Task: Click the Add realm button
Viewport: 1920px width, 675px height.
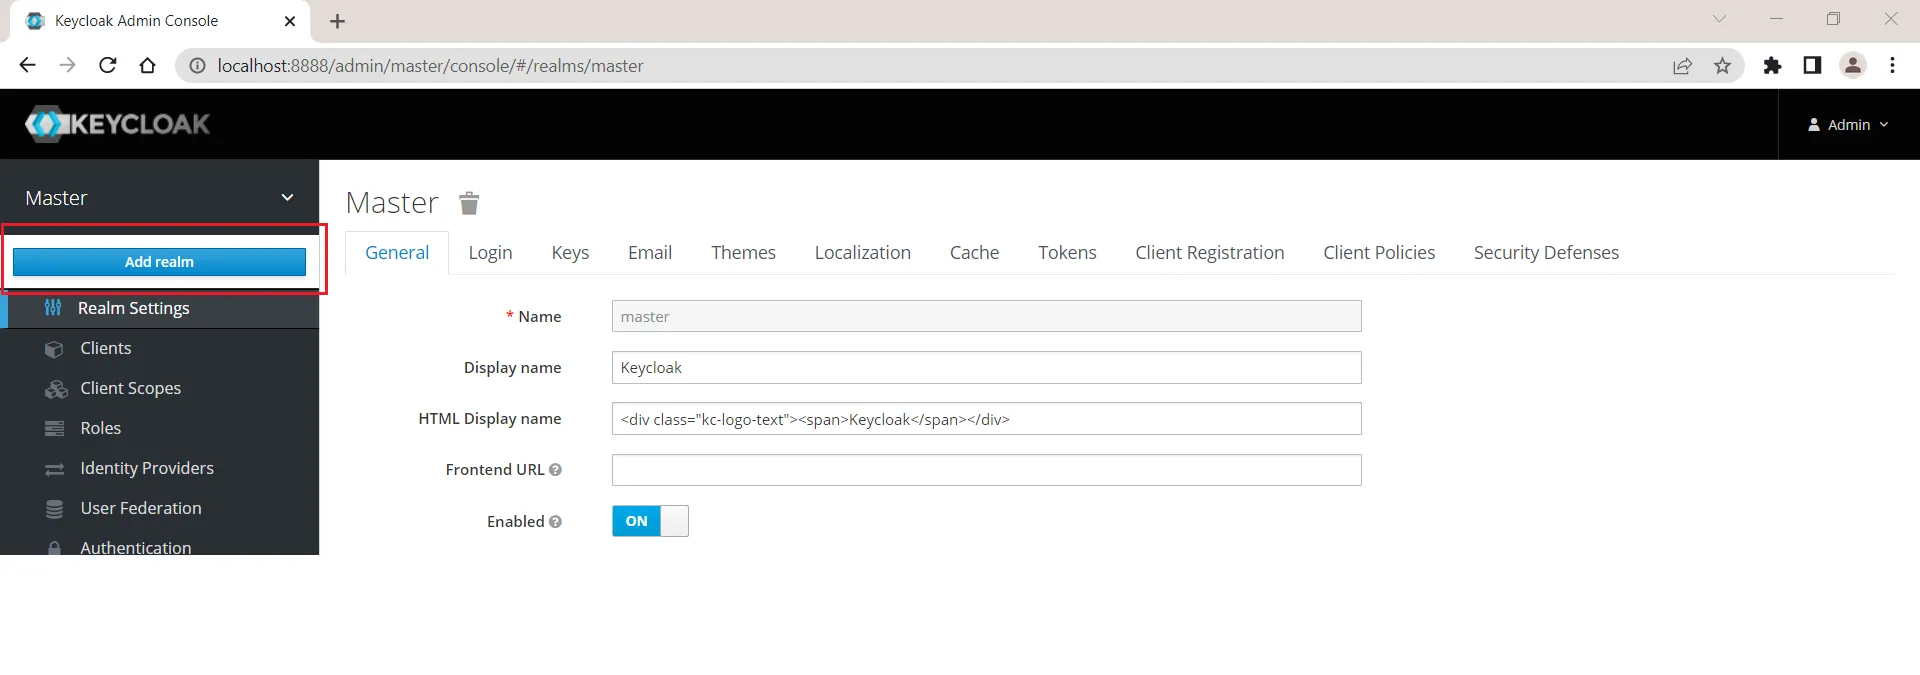Action: [159, 262]
